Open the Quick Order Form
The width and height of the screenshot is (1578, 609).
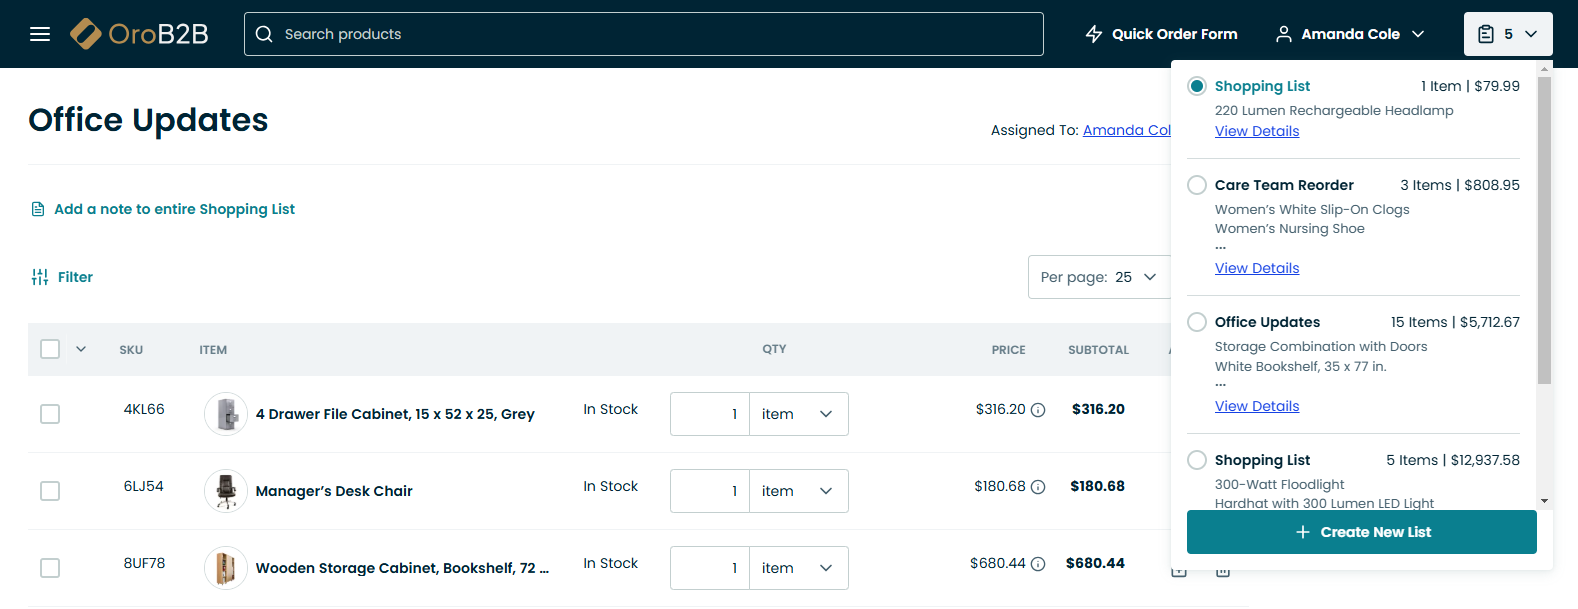(1161, 34)
